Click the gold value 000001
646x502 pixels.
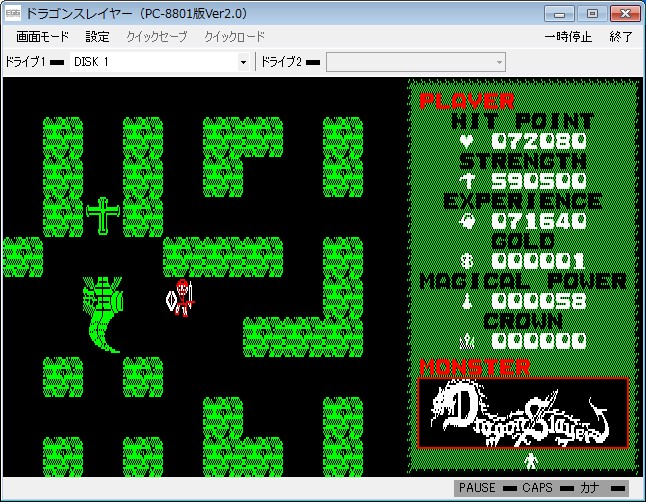tap(539, 261)
